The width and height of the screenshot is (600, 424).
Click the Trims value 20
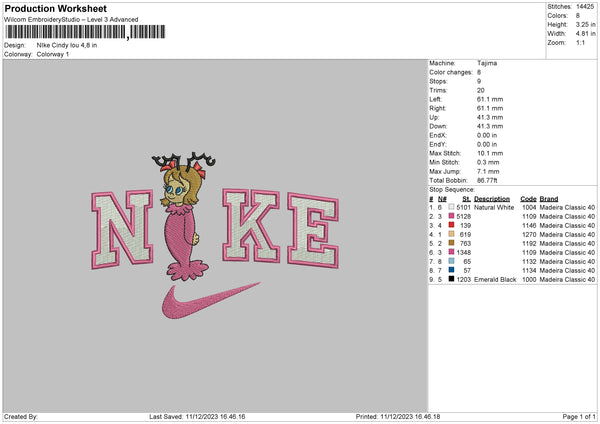pos(481,90)
